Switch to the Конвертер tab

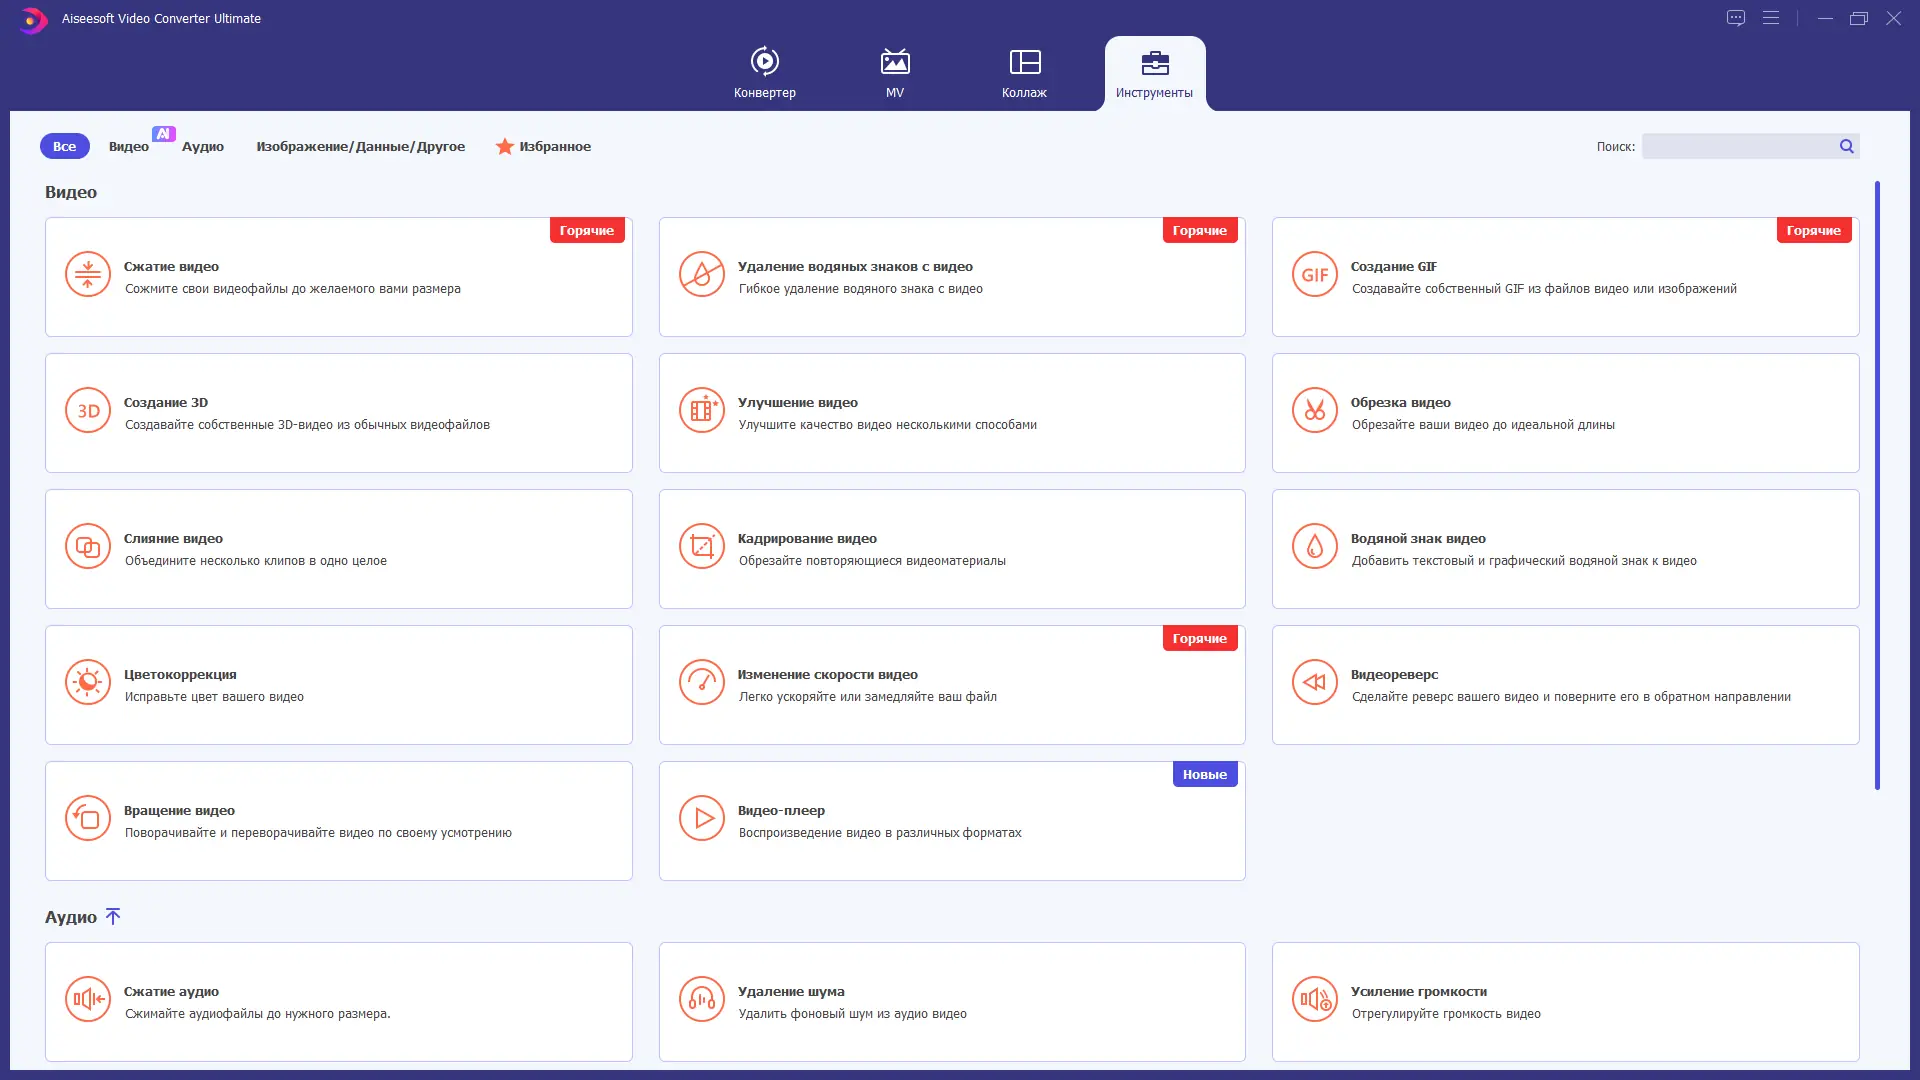point(765,73)
